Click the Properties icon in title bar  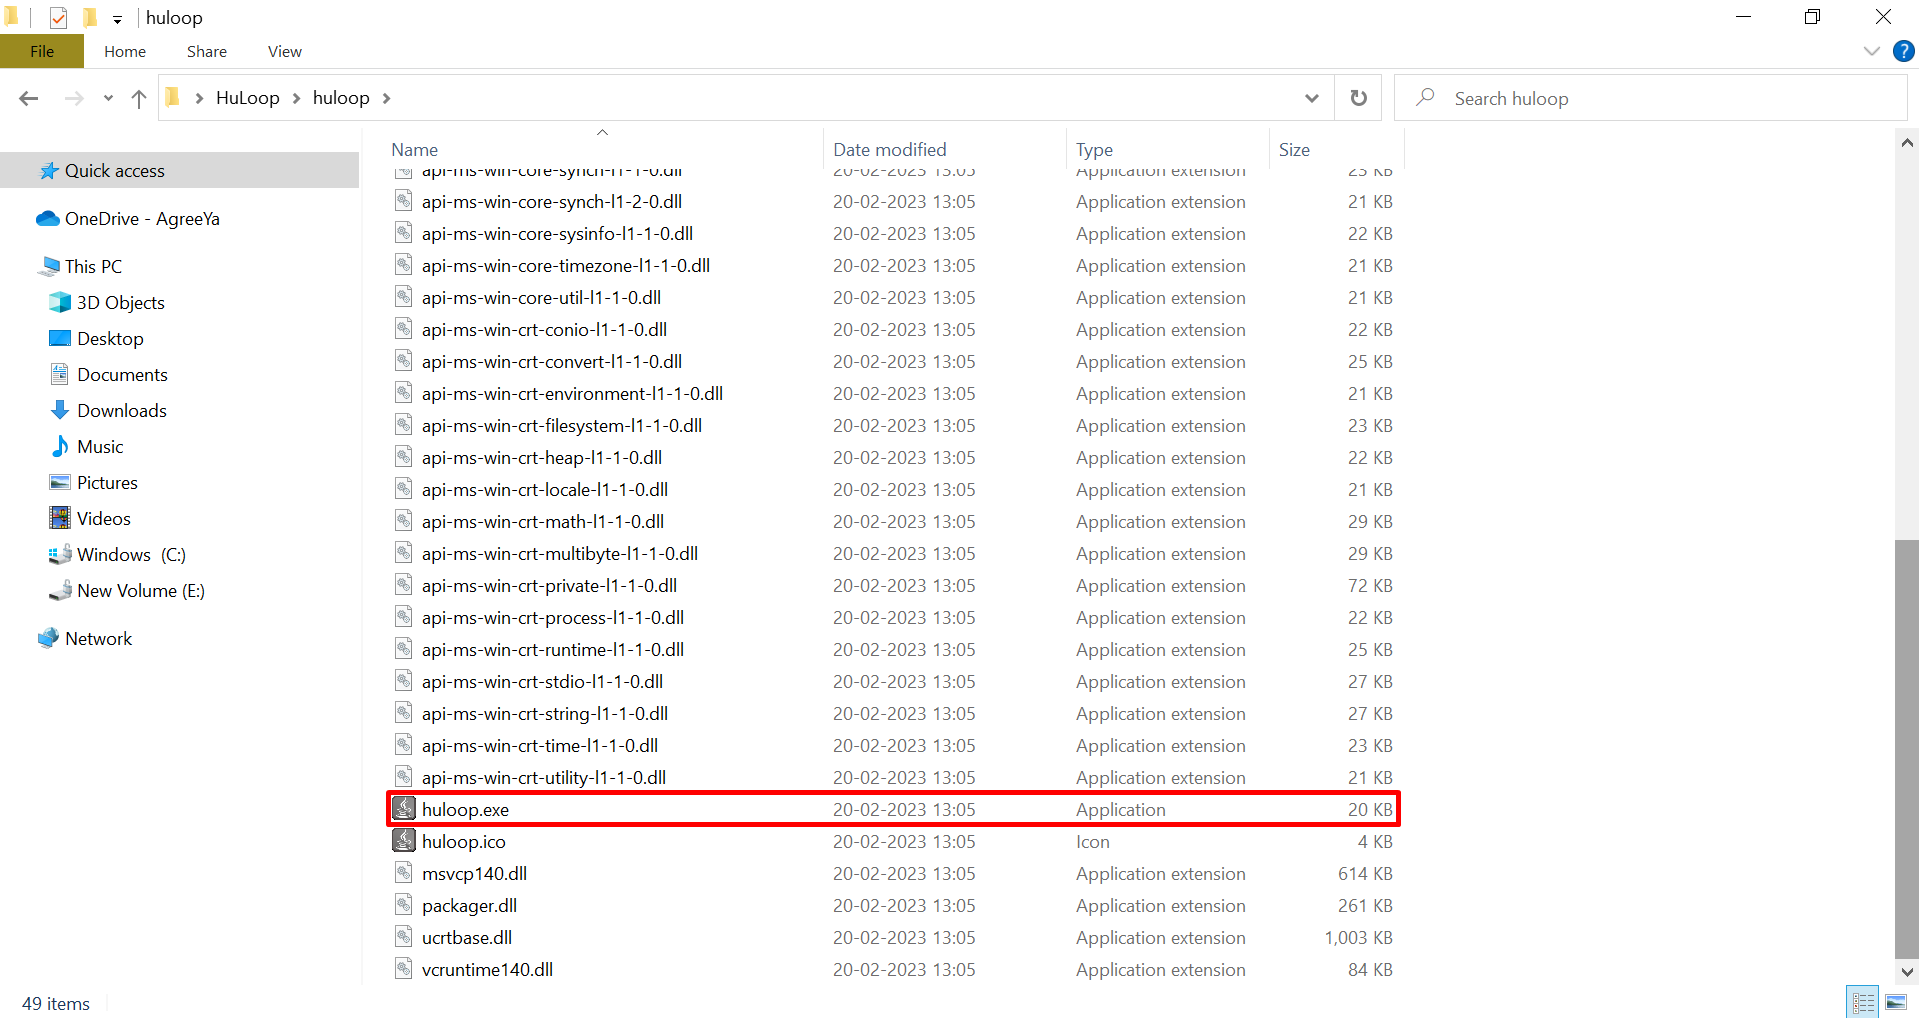58,18
